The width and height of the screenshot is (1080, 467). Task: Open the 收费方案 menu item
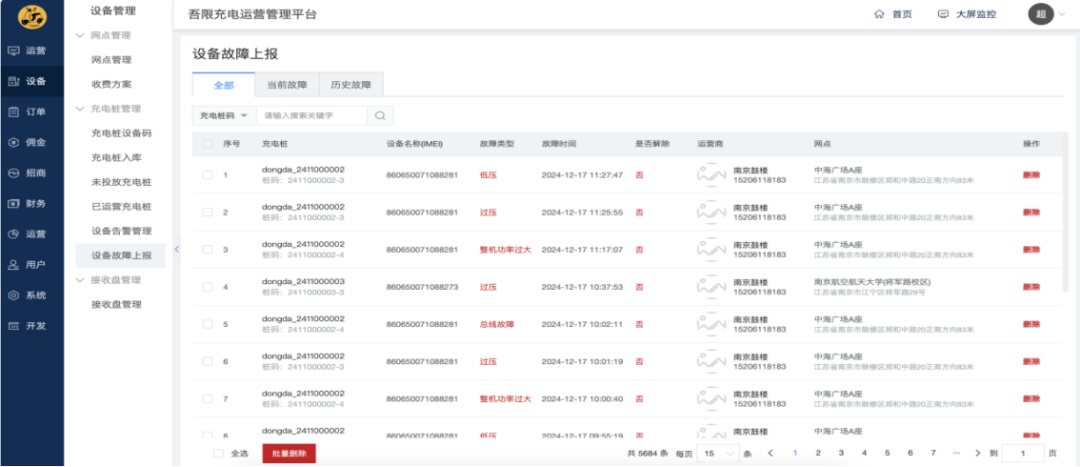coord(111,84)
